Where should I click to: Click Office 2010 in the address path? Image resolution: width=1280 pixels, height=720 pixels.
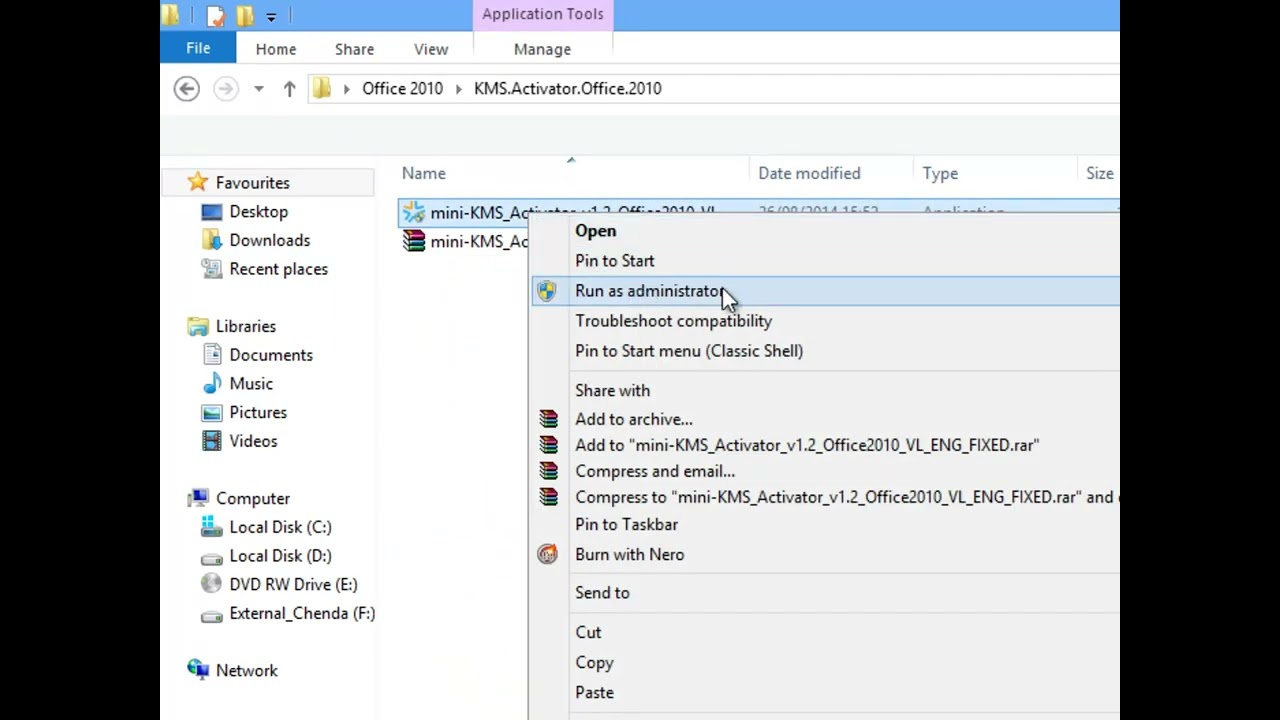coord(402,89)
